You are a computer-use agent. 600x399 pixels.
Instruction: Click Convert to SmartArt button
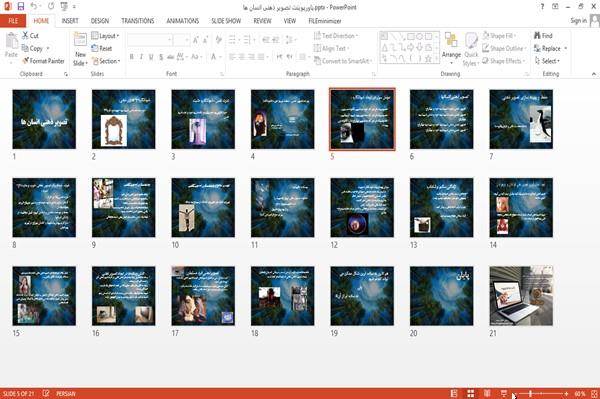(343, 61)
